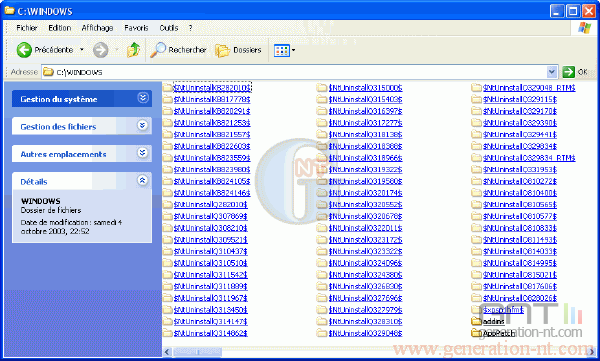Screen dimensions: 600x361
Task: Open the $NtUninstallQ811493$ folder link
Action: (520, 240)
